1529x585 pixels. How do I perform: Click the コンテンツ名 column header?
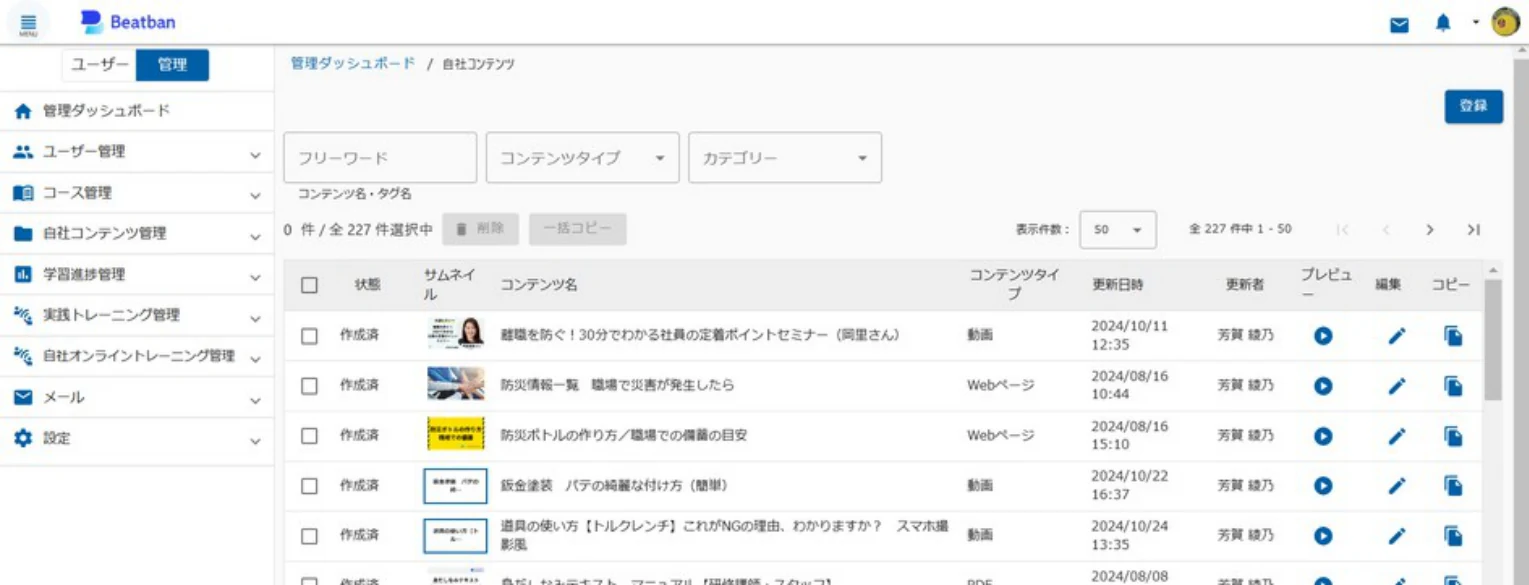(x=539, y=285)
